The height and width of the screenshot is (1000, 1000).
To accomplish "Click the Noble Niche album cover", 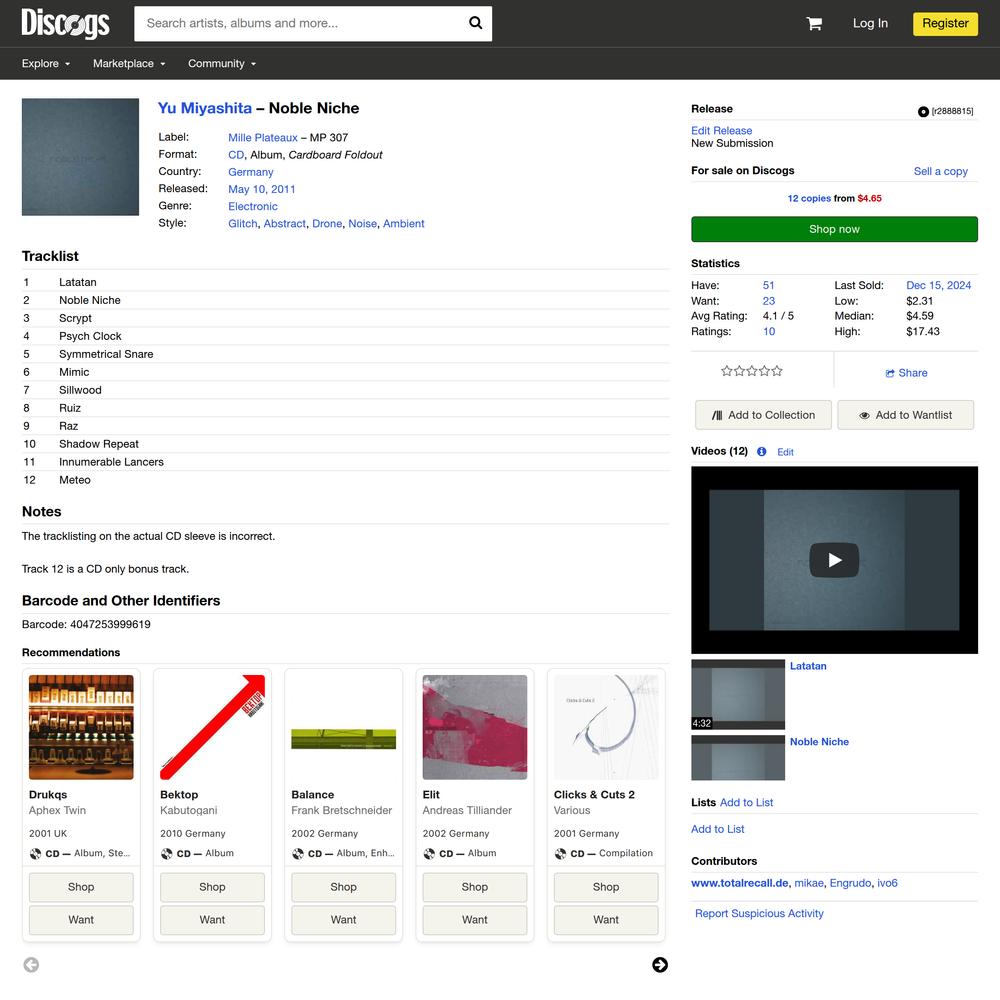I will 80,157.
